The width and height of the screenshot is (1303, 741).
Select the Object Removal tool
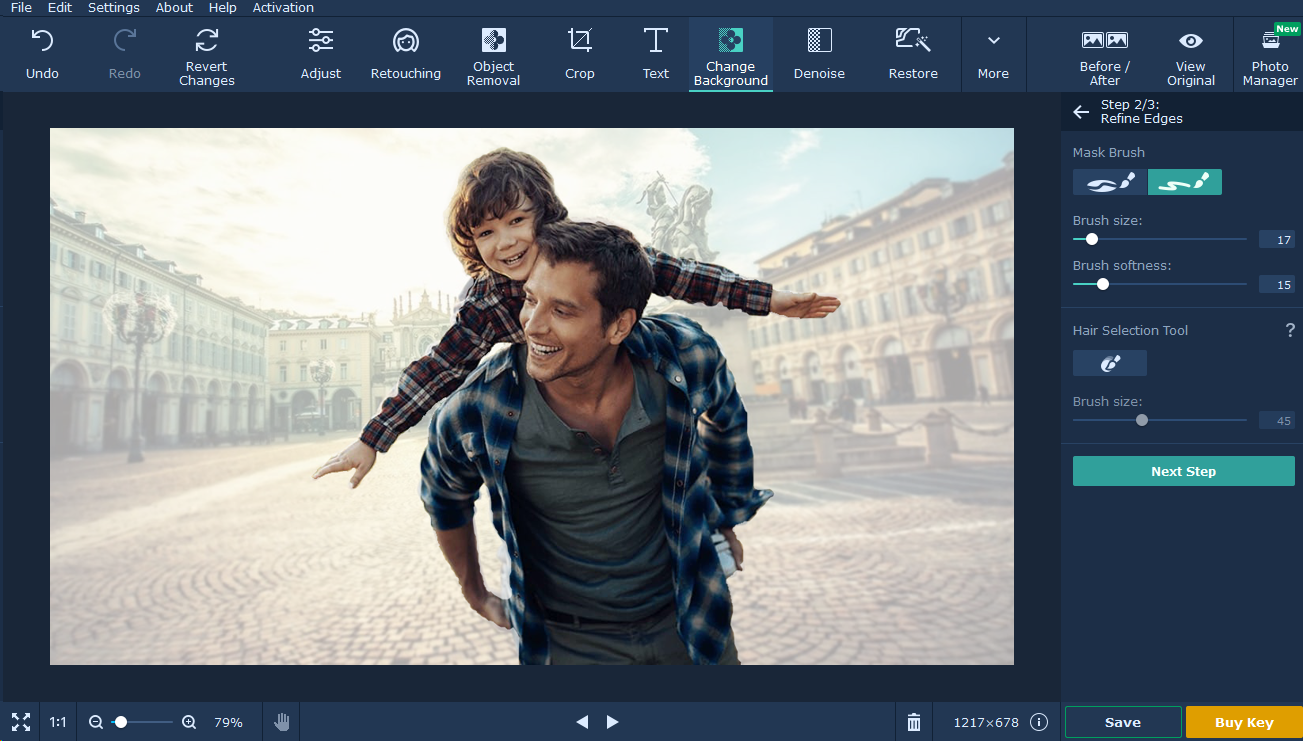493,54
